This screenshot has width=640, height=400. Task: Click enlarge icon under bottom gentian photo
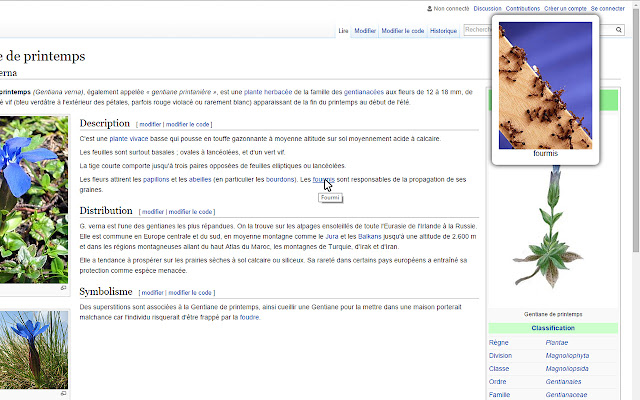62,394
